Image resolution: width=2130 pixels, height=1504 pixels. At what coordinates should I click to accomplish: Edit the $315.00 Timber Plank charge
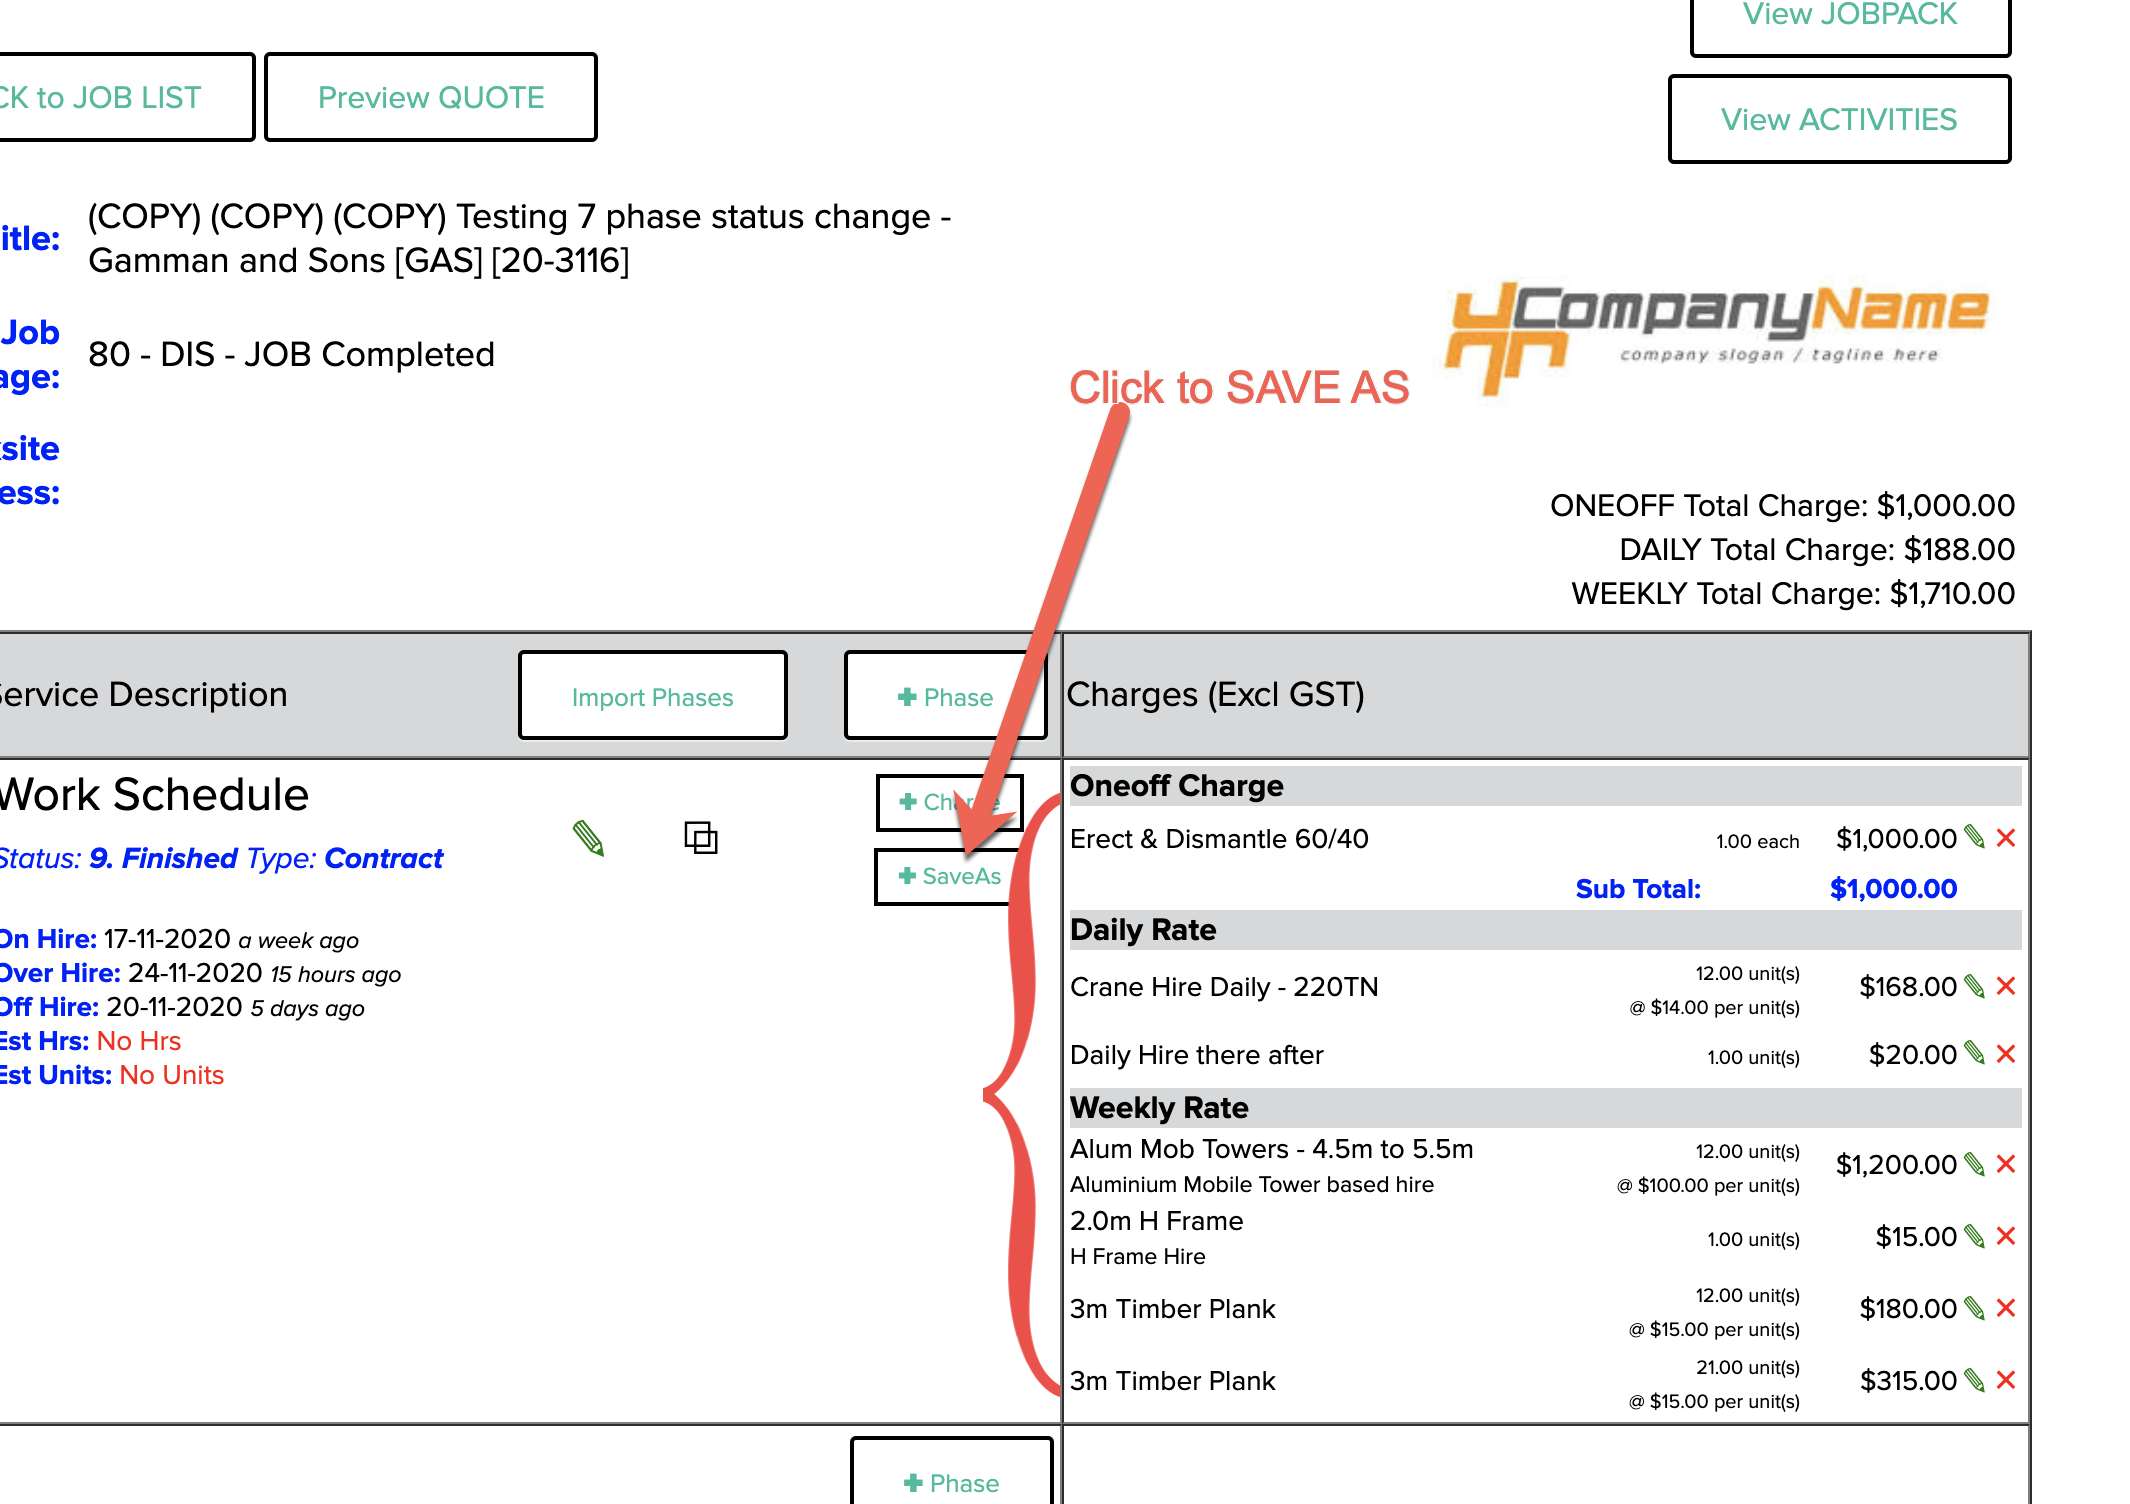coord(1974,1380)
